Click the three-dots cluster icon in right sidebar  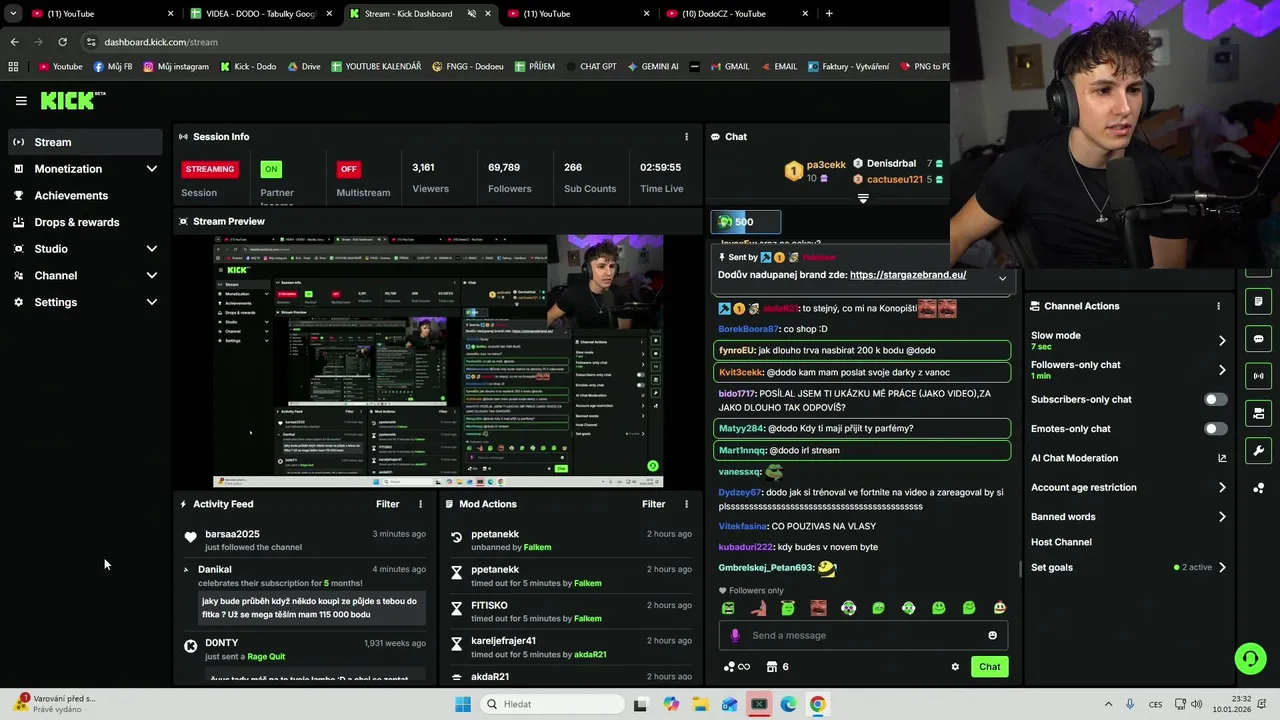click(x=1258, y=488)
